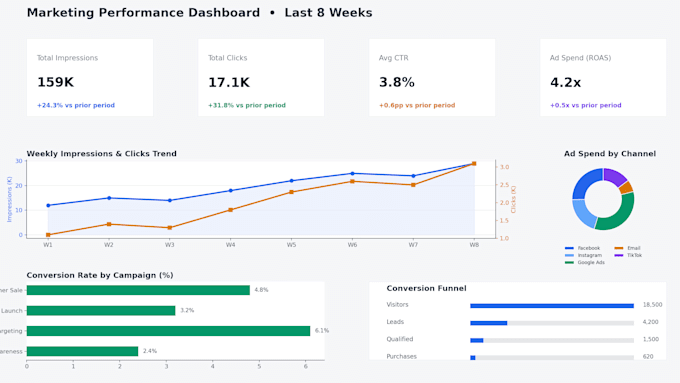
Task: Select the Leads funnel progress bar
Action: click(x=552, y=323)
